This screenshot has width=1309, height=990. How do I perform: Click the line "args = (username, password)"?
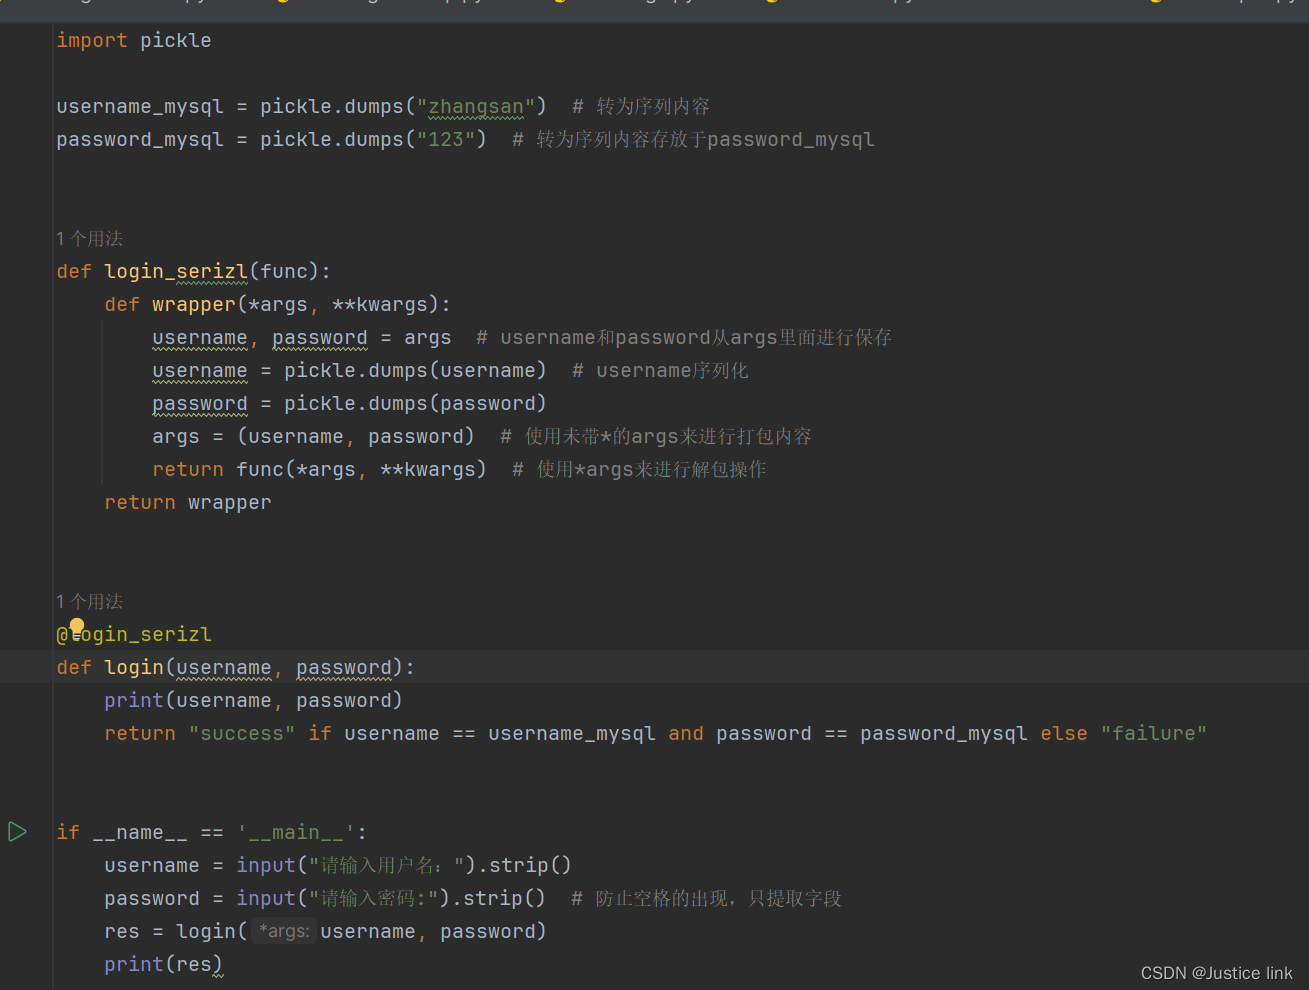pyautogui.click(x=314, y=436)
